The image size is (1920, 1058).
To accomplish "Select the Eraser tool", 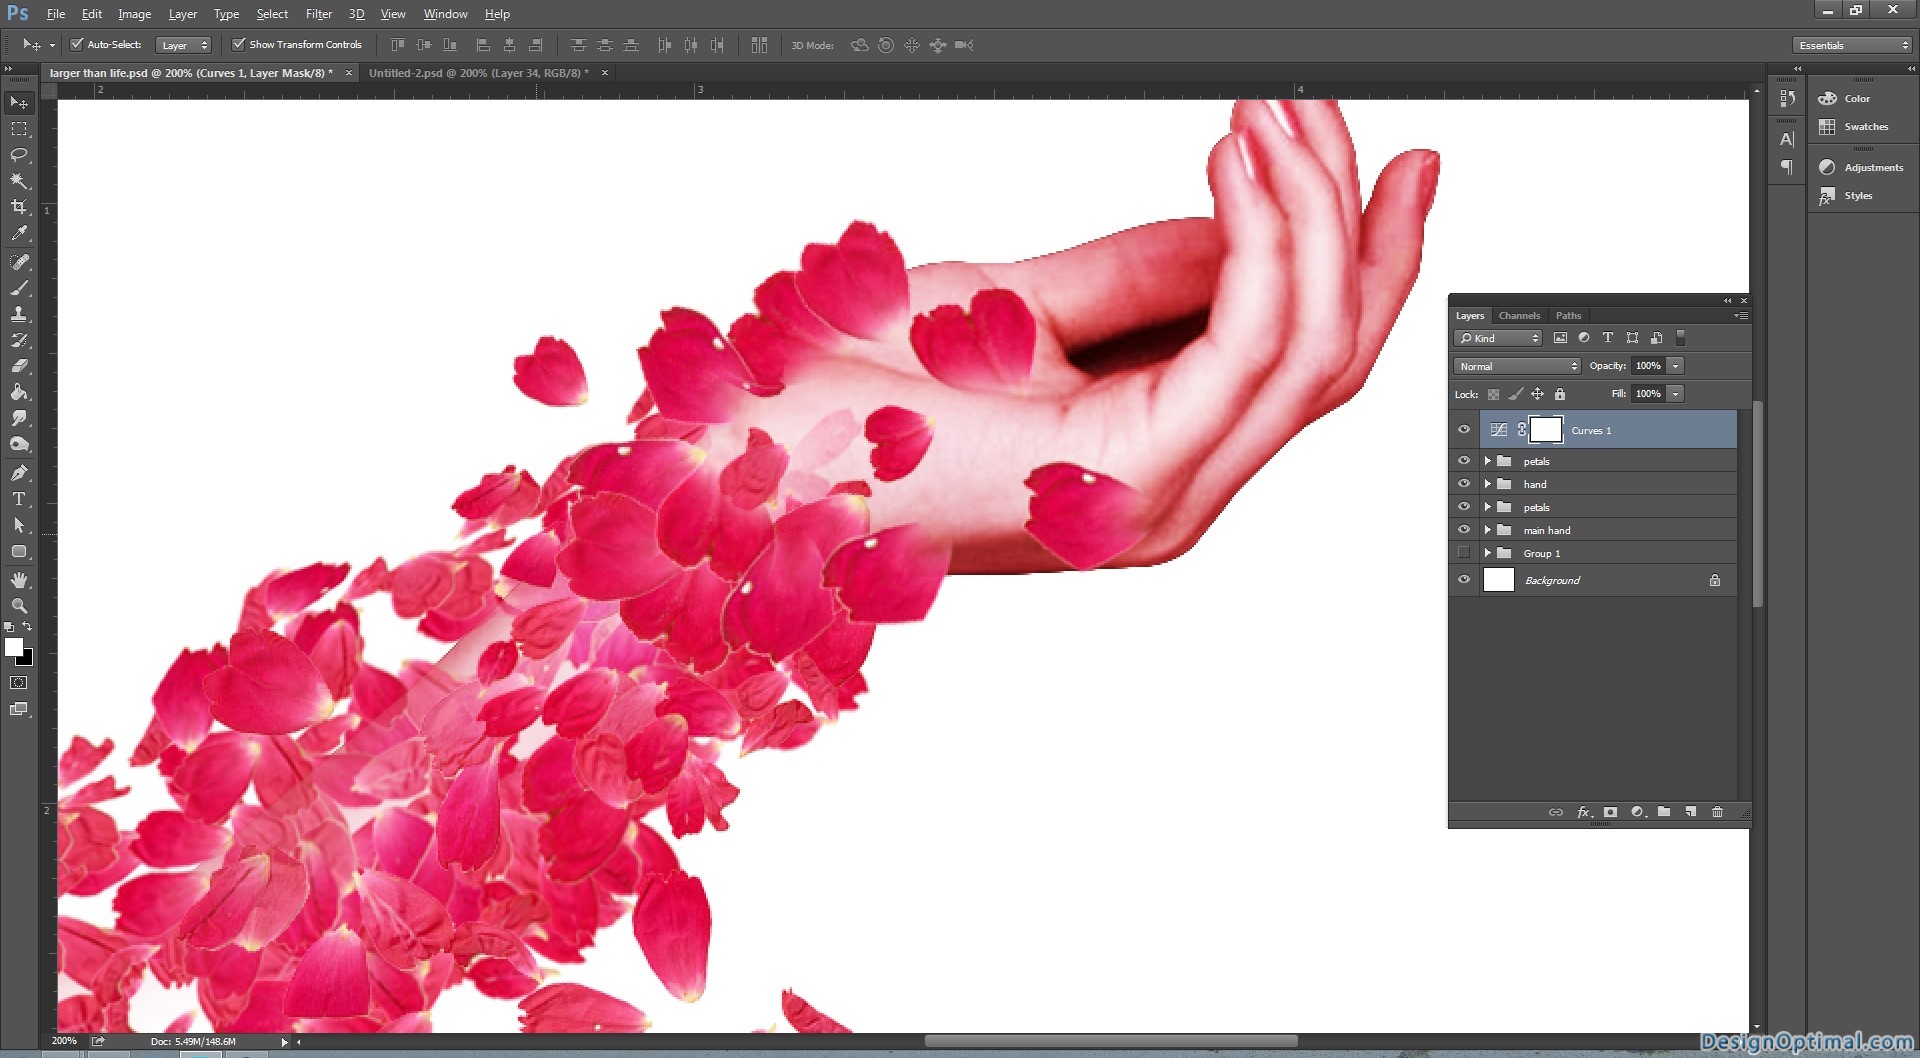I will pos(19,366).
